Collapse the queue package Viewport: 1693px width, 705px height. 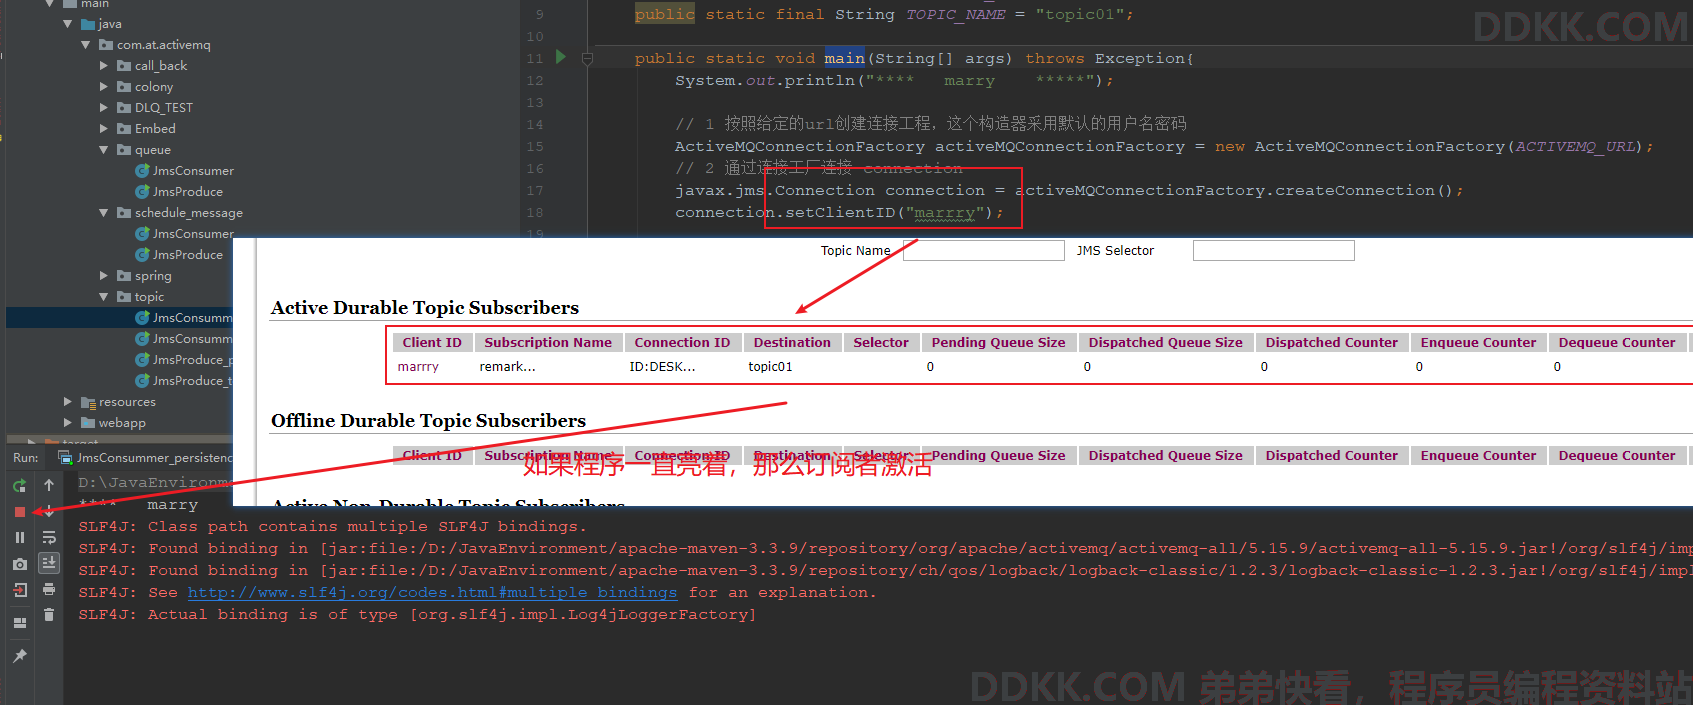point(103,150)
